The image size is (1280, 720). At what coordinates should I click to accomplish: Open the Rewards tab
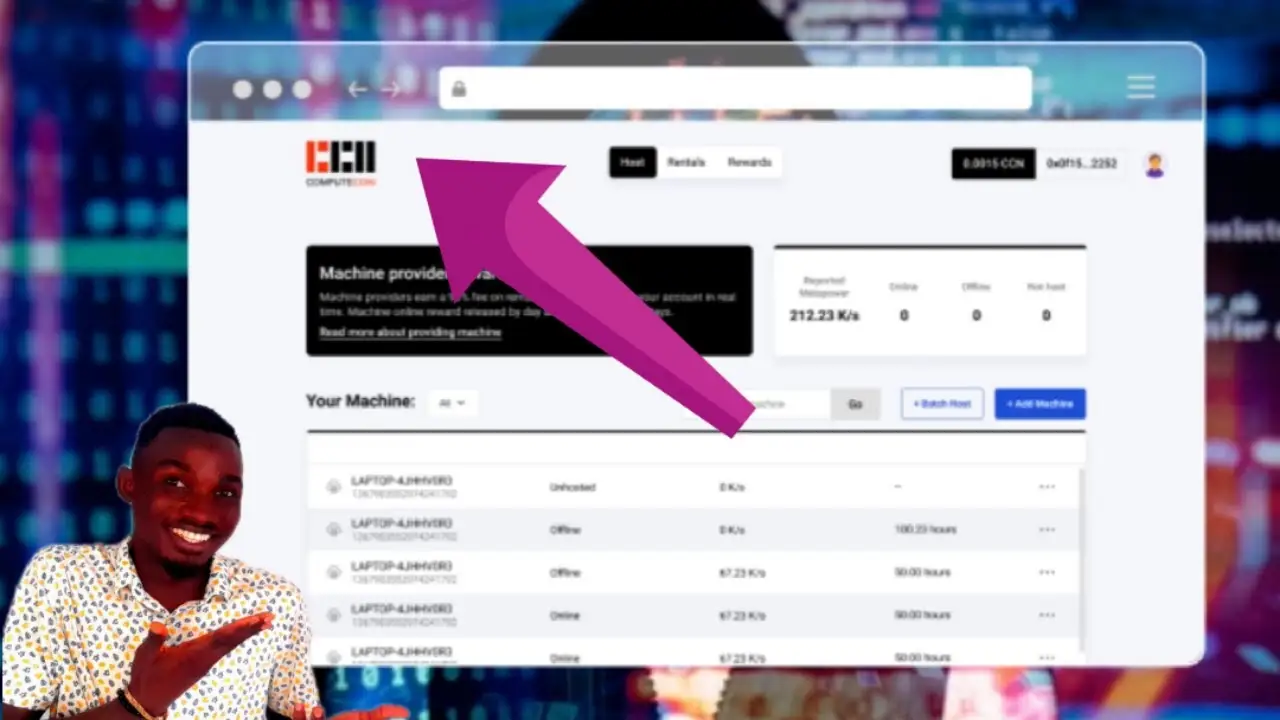point(749,162)
